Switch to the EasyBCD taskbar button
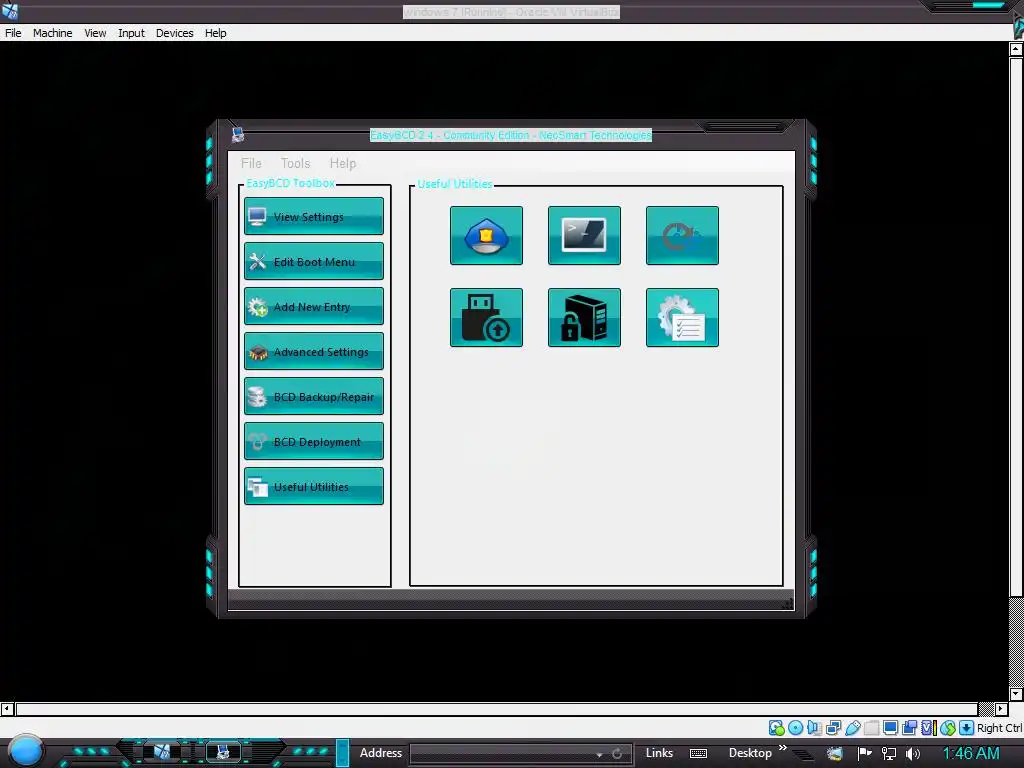1024x768 pixels. [223, 752]
